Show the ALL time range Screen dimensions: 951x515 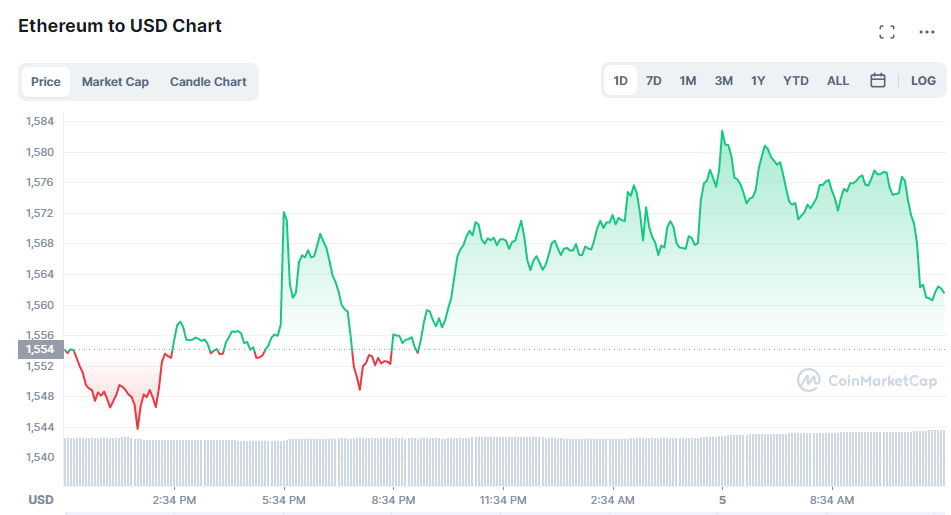pos(838,81)
